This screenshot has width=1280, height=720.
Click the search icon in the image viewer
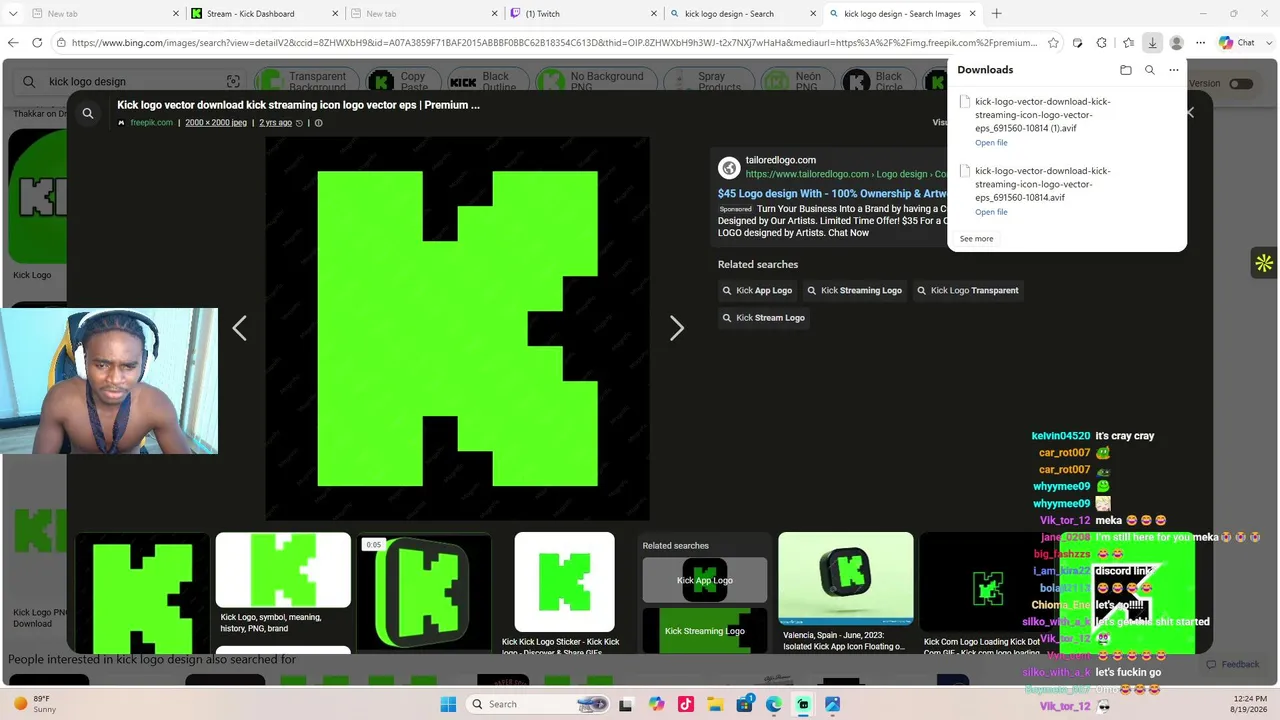tap(88, 113)
